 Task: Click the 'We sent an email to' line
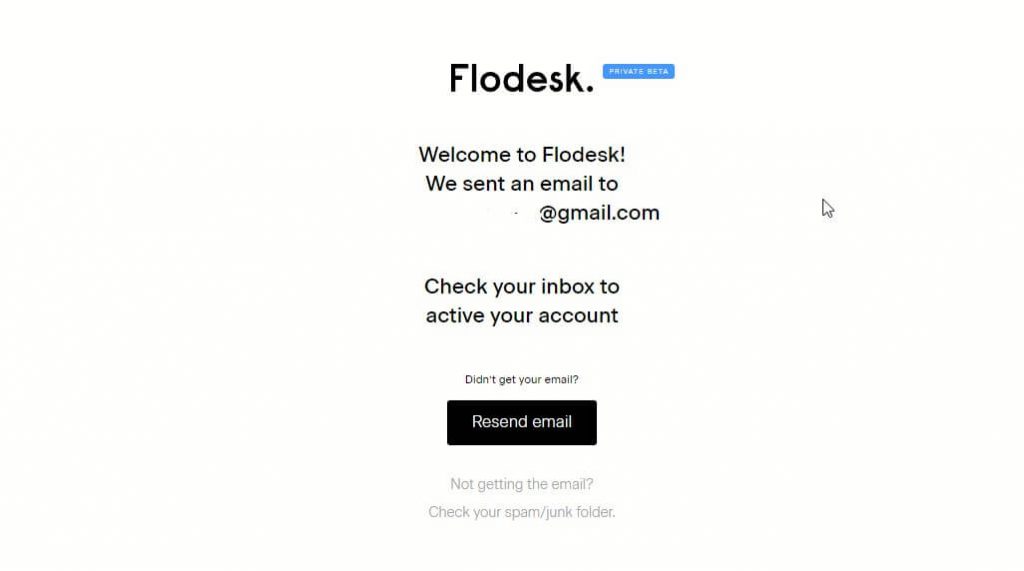coord(522,184)
